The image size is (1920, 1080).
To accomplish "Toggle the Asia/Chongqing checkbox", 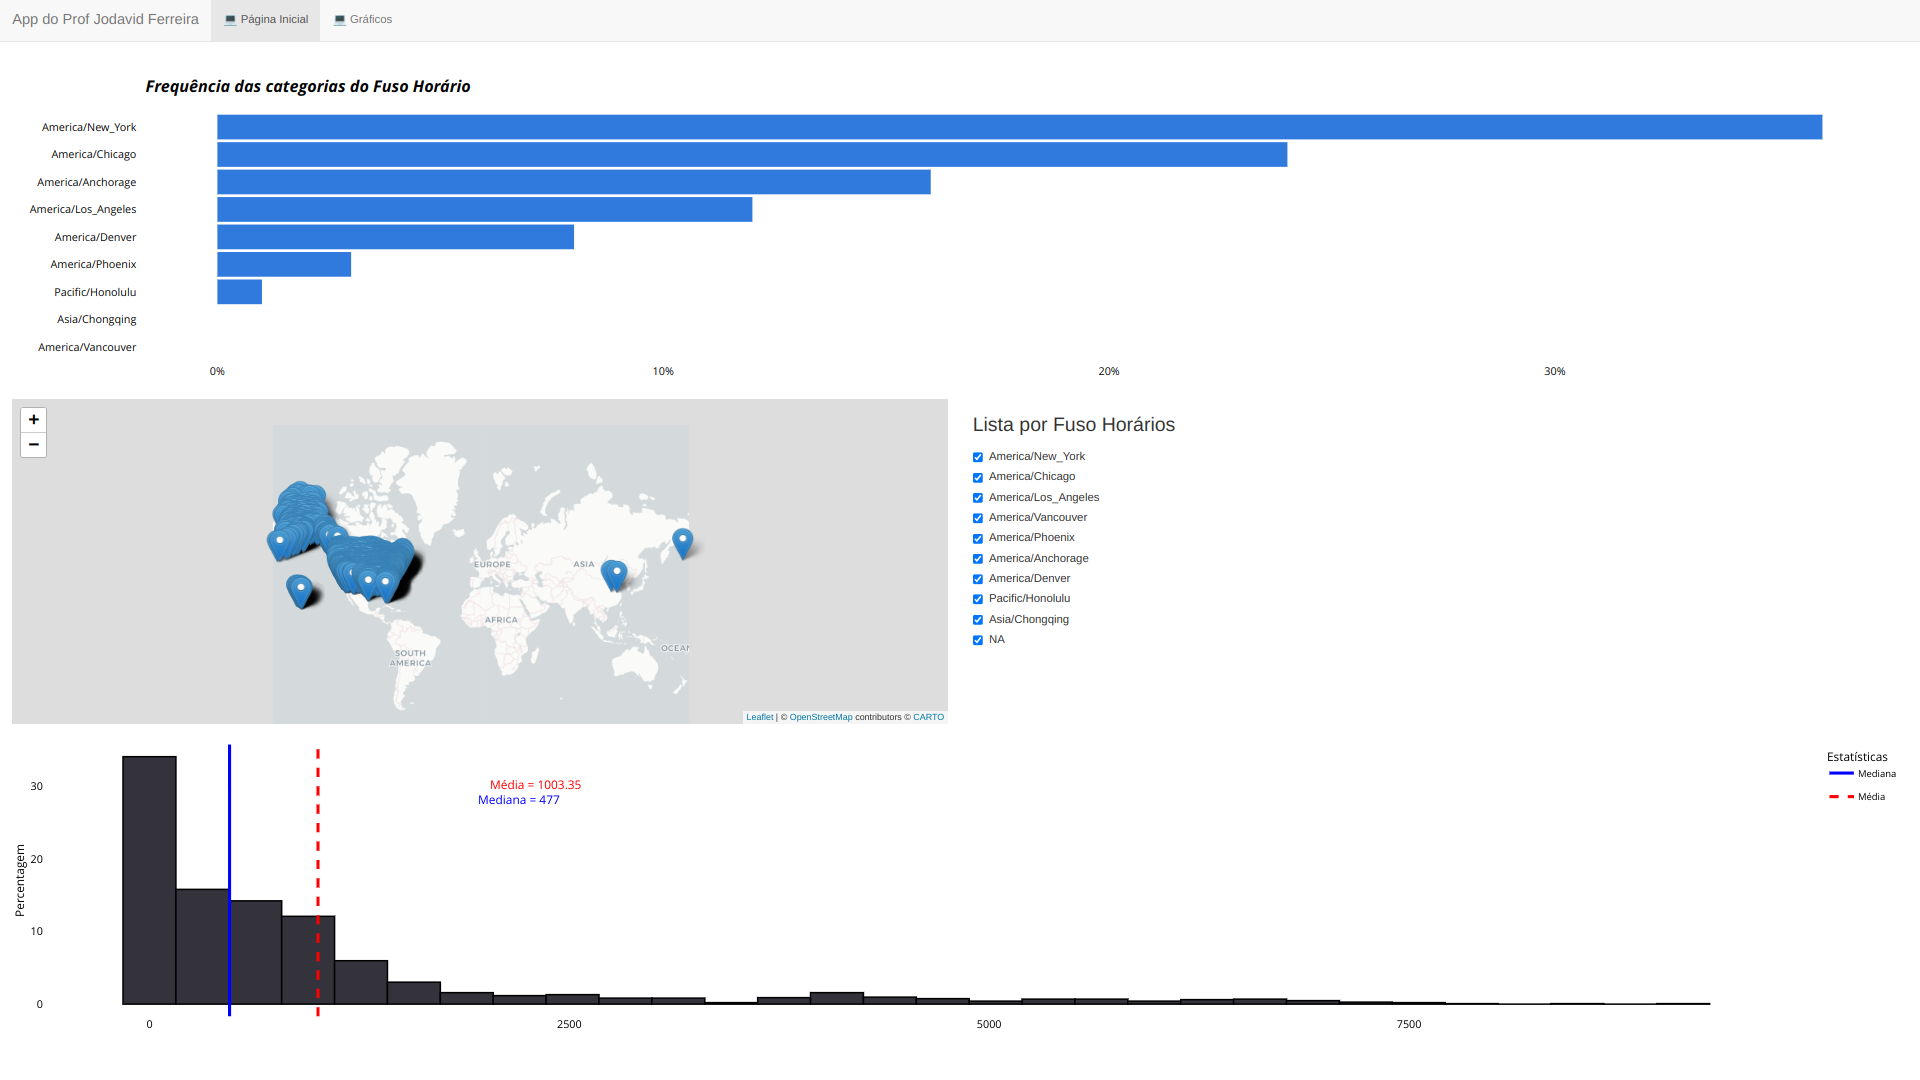I will (978, 620).
